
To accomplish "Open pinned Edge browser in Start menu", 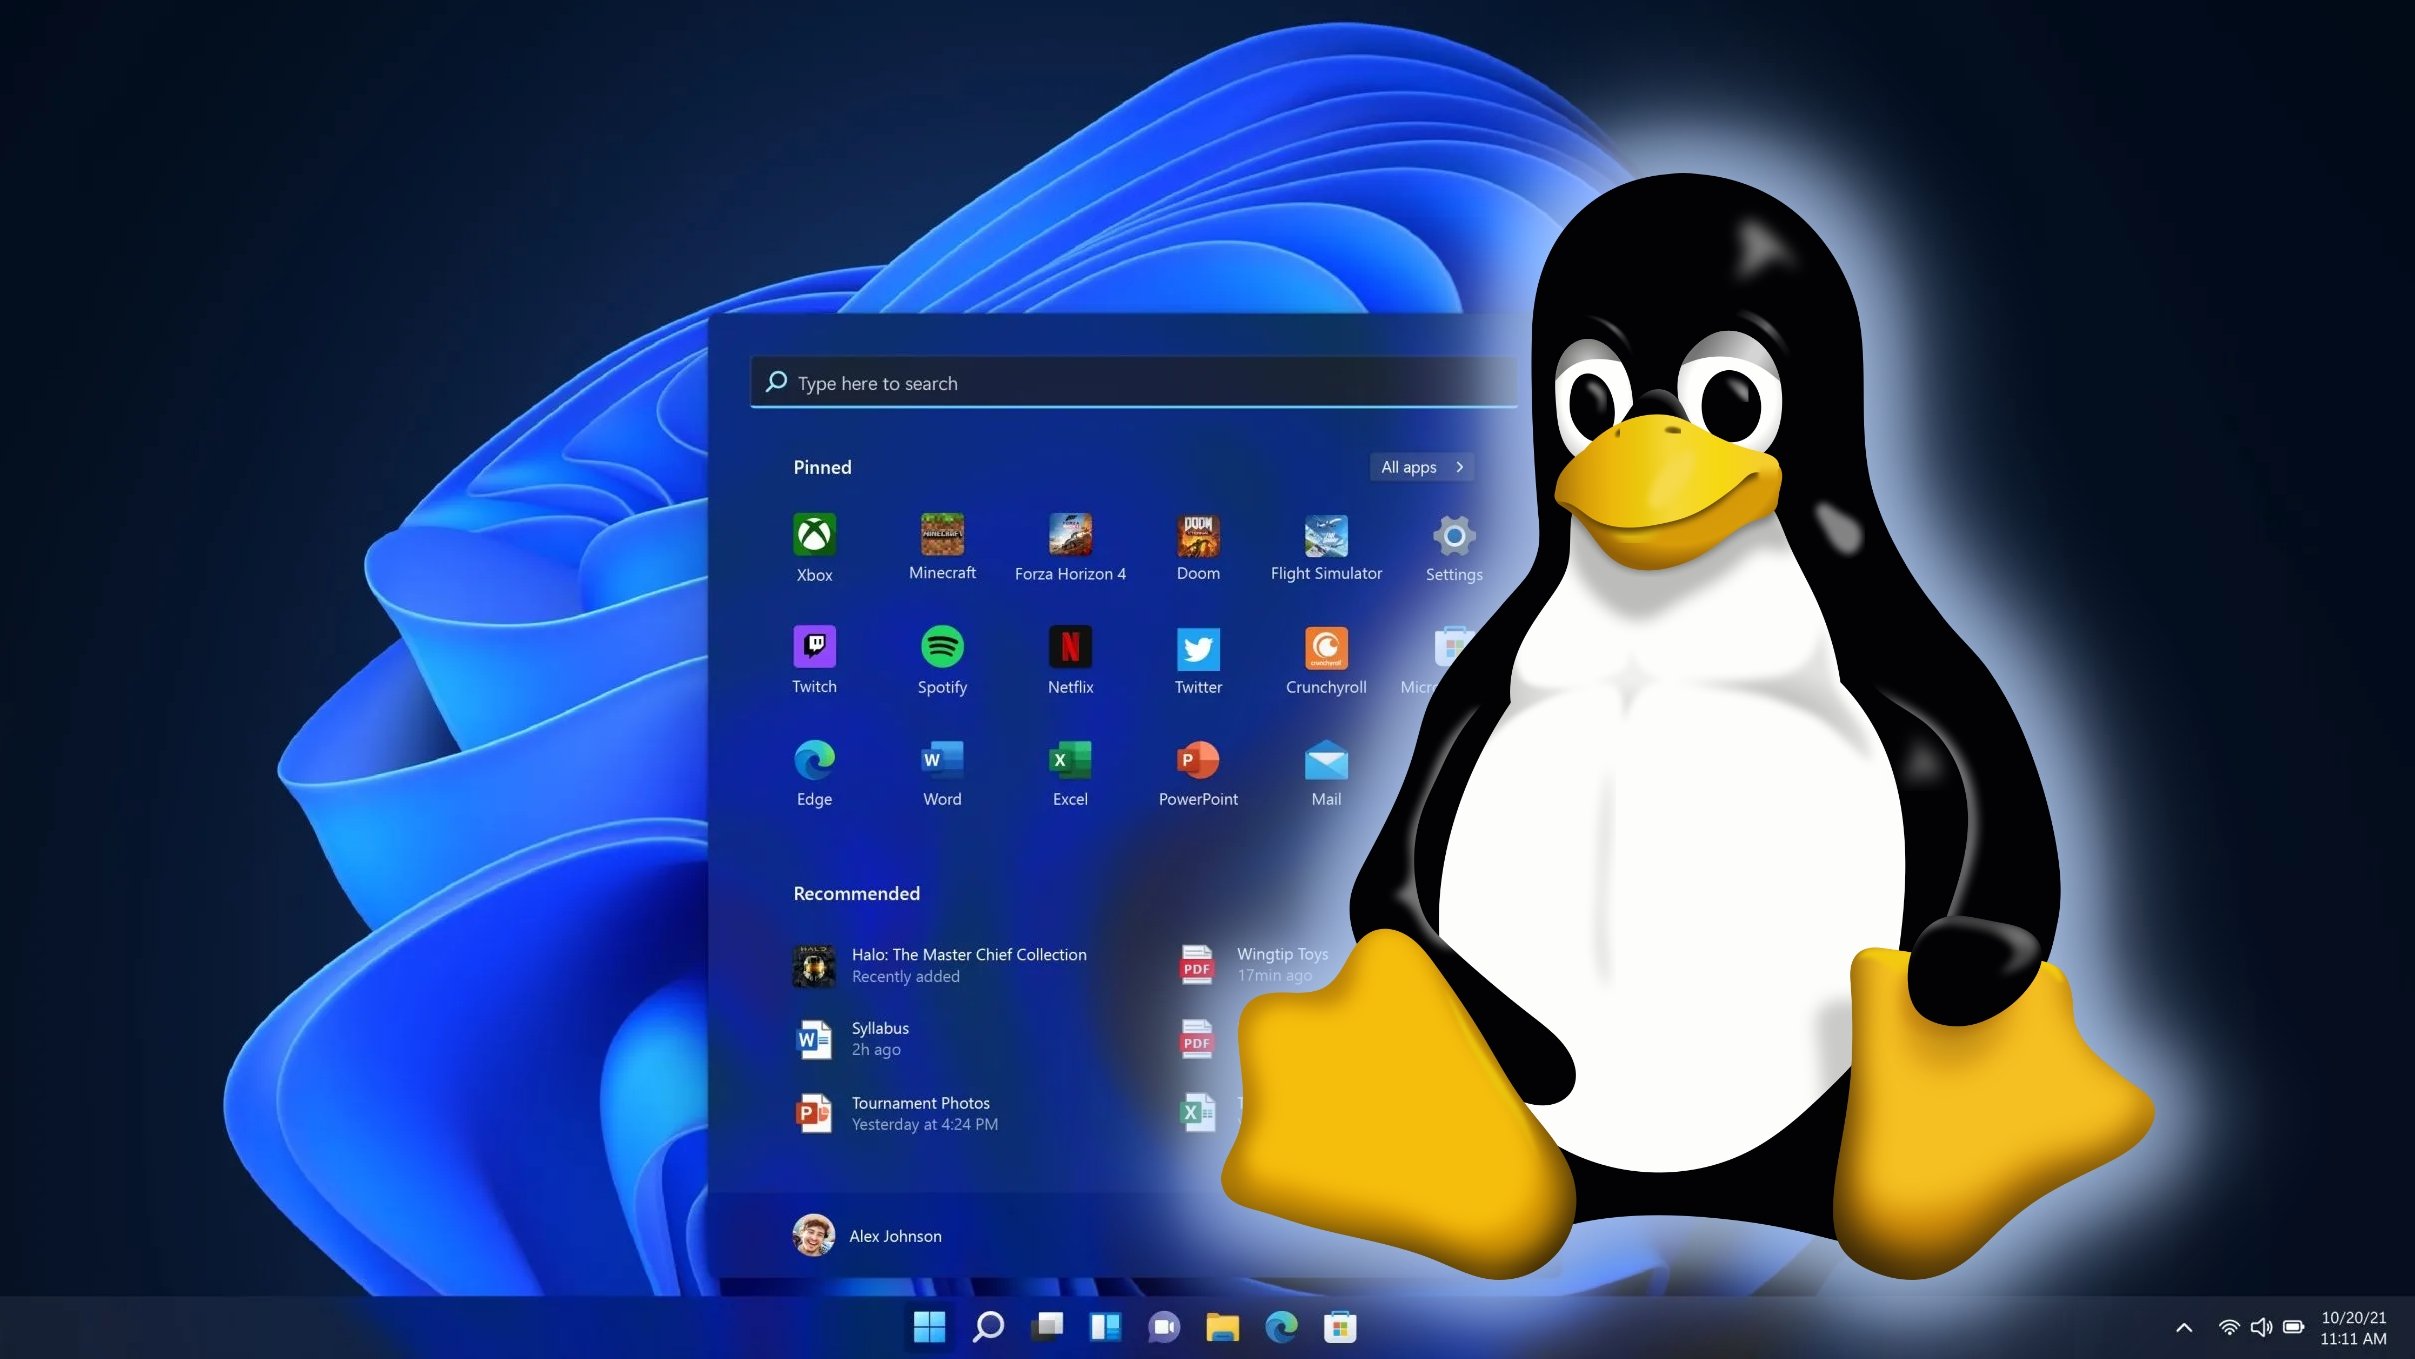I will point(814,772).
